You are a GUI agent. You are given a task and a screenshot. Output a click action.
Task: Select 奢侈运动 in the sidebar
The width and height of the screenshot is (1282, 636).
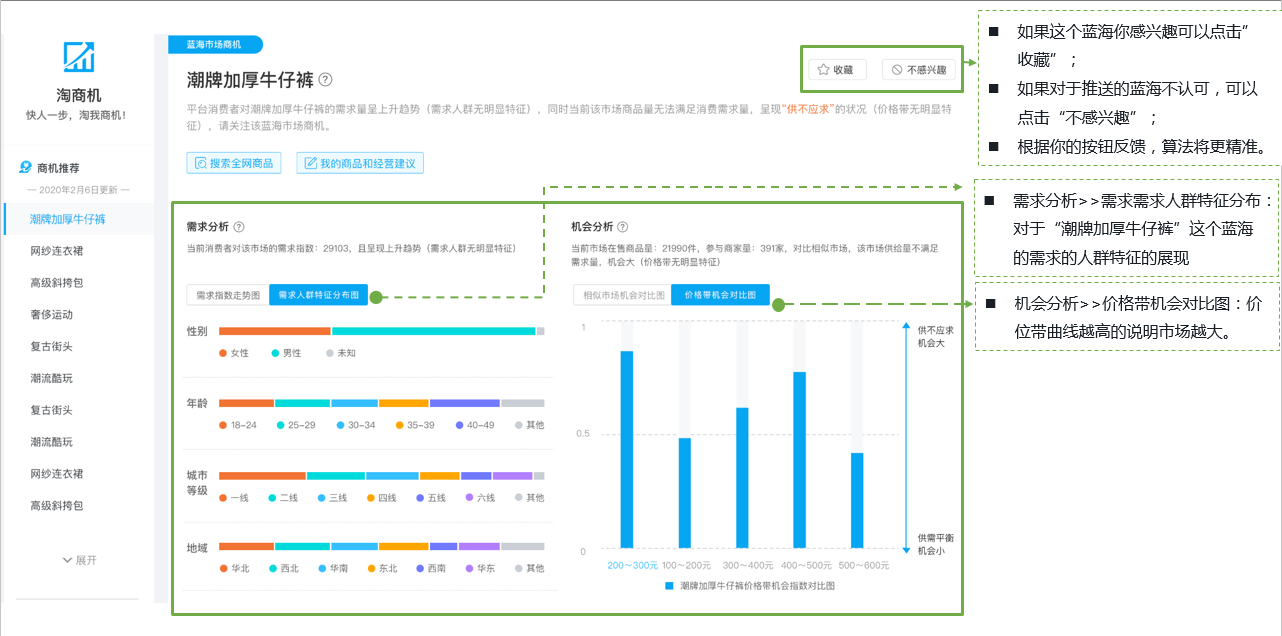pyautogui.click(x=52, y=314)
